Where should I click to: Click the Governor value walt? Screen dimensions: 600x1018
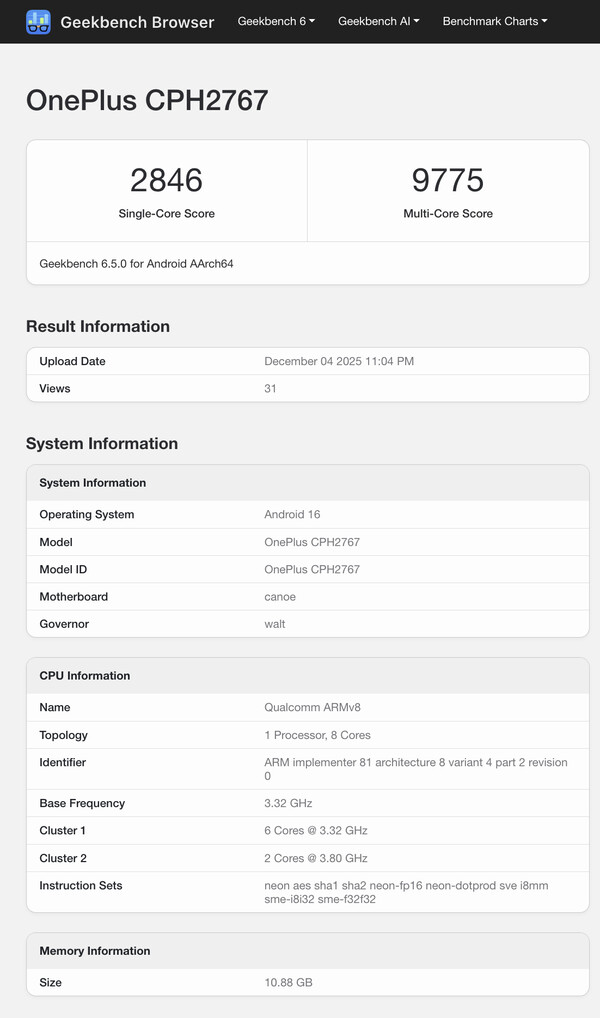[x=274, y=624]
